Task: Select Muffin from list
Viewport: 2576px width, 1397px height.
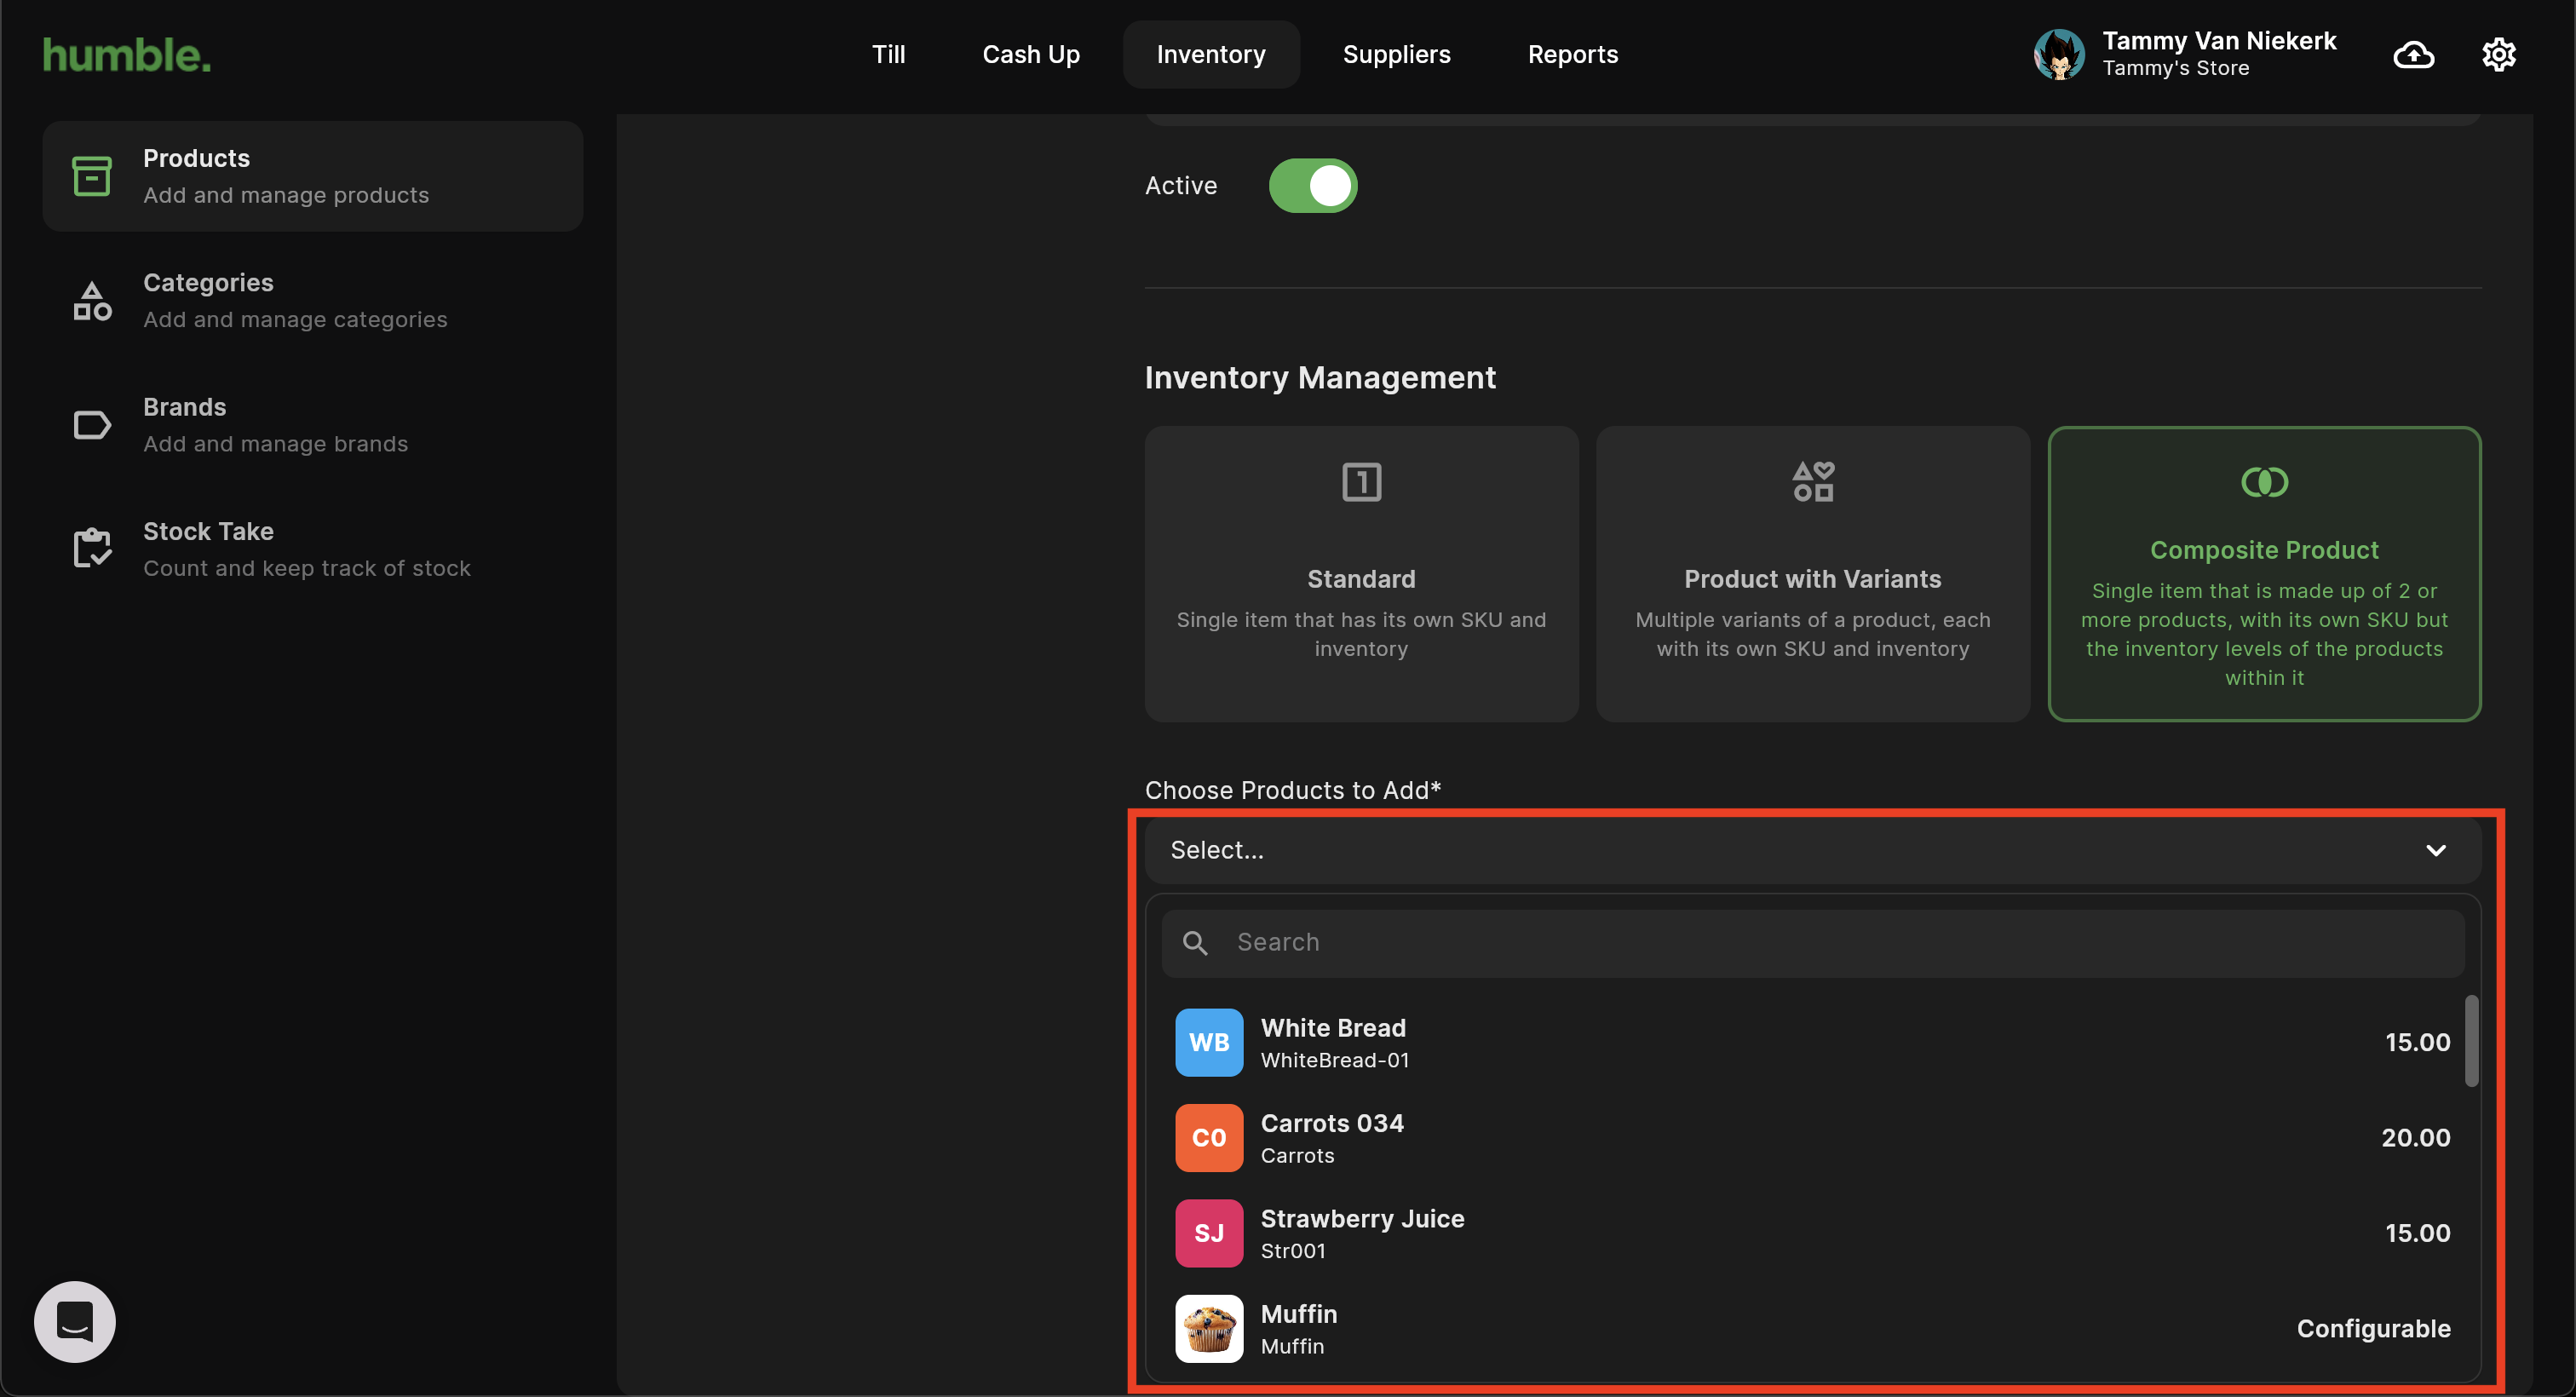Action: (x=1812, y=1329)
